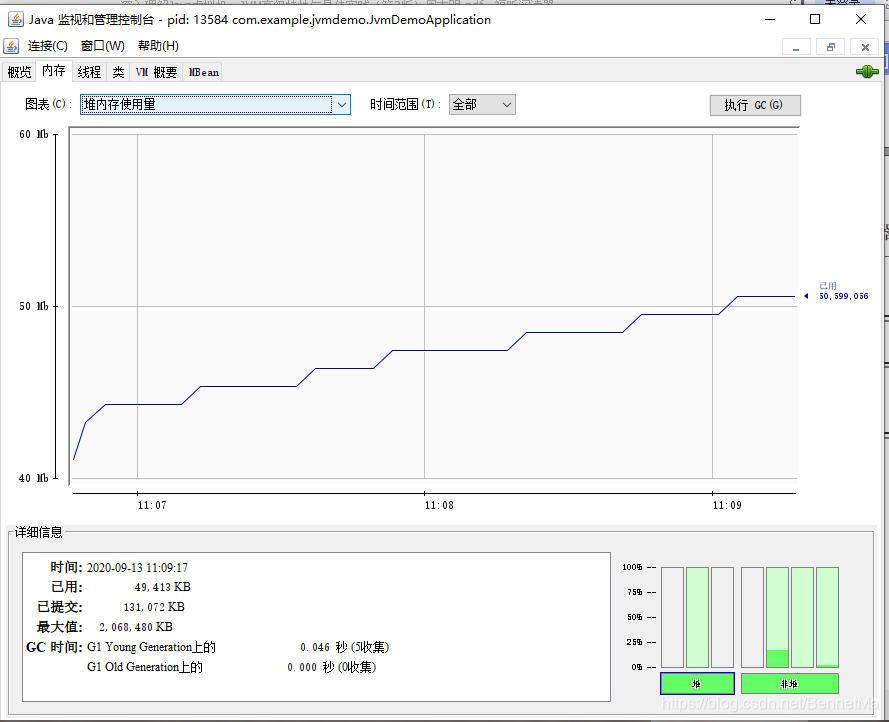
Task: Select the partially filled non-heap pool bar
Action: (777, 617)
